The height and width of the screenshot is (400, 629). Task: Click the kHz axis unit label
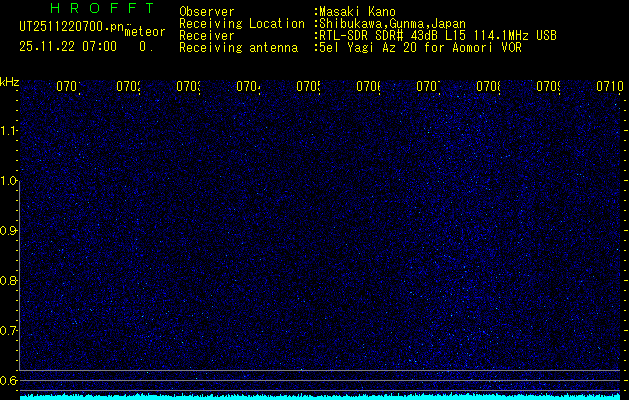9,83
